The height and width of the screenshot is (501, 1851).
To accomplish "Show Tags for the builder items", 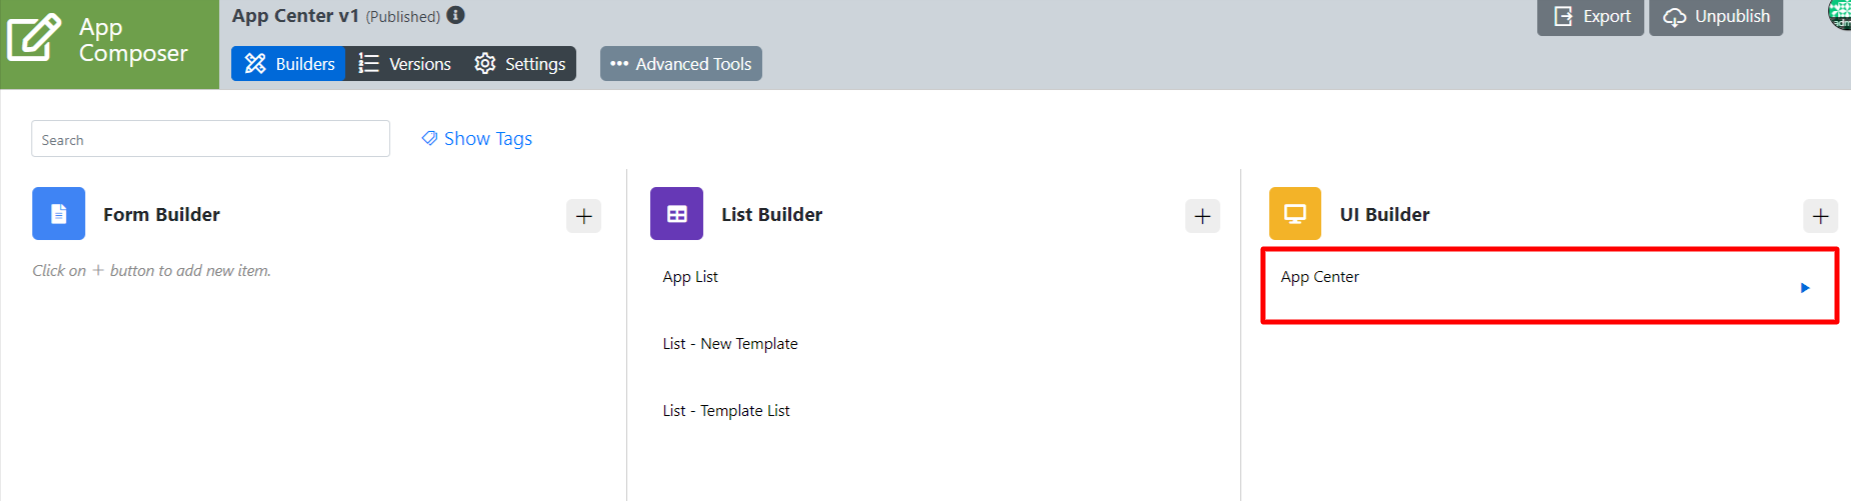I will click(477, 139).
